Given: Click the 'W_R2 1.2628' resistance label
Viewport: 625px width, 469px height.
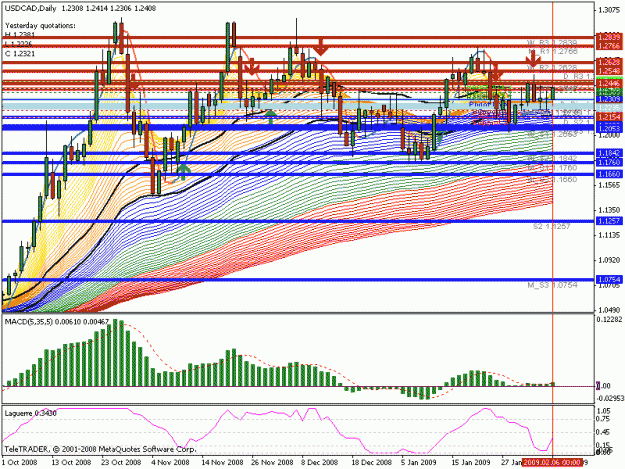Looking at the screenshot, I should (552, 68).
